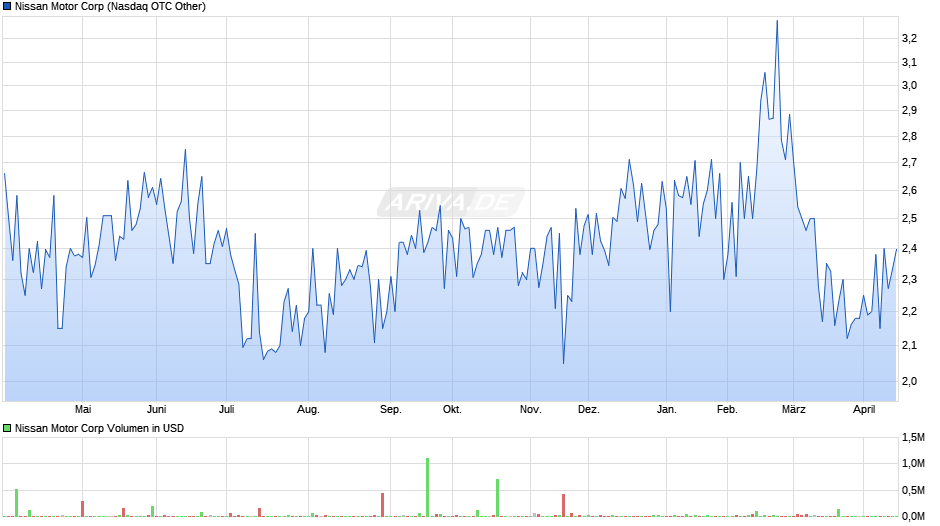Screen dimensions: 940x526
Task: Click the 0,5M volume axis value
Action: [913, 490]
